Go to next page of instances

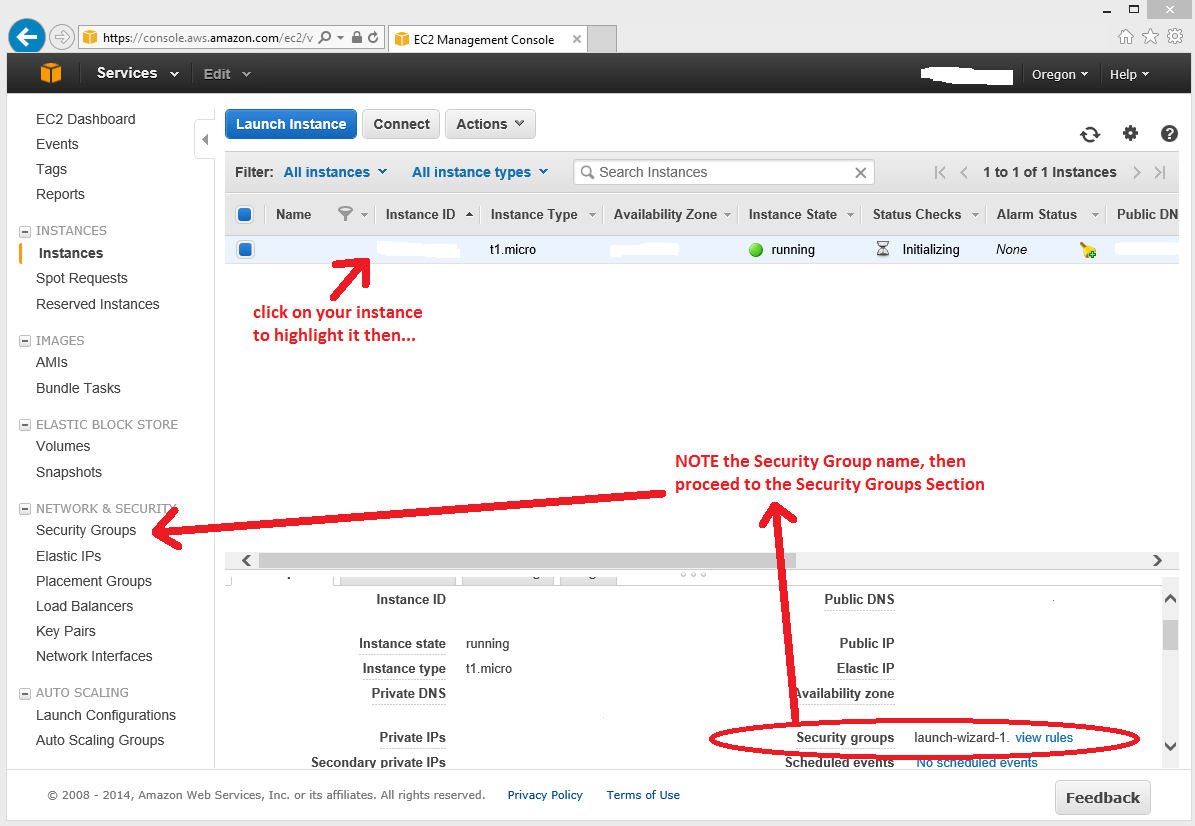1136,173
